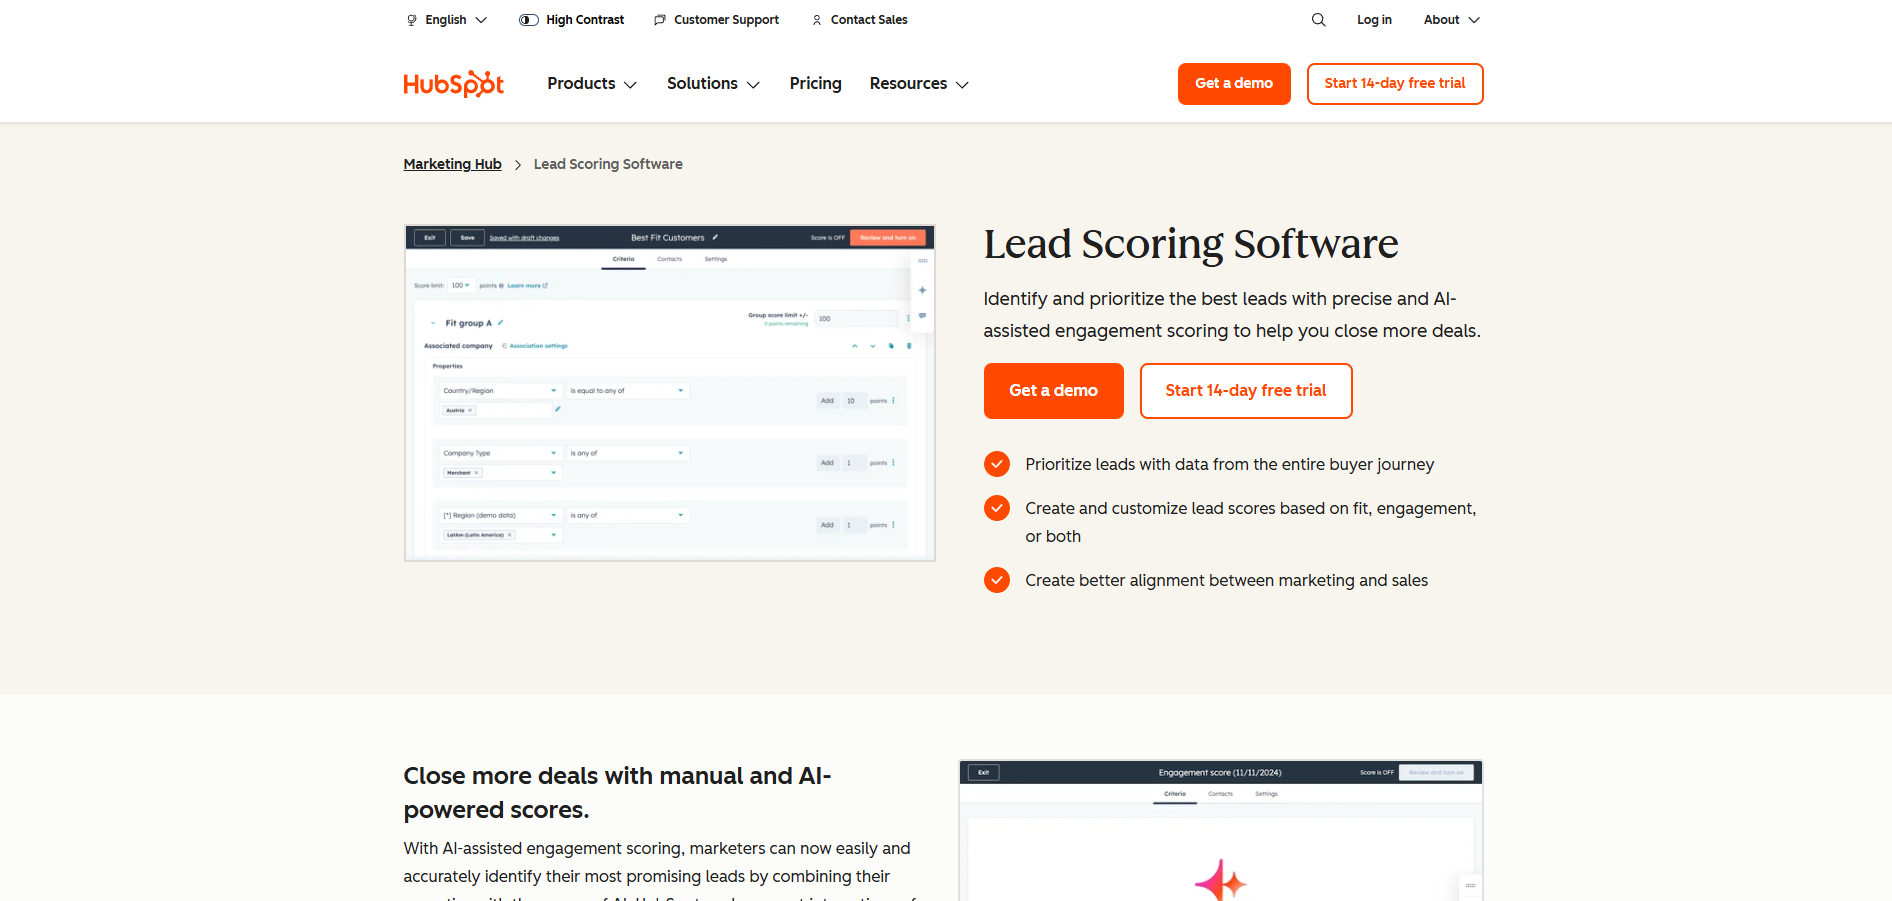Open the search magnifier icon
The image size is (1892, 901).
coord(1318,20)
